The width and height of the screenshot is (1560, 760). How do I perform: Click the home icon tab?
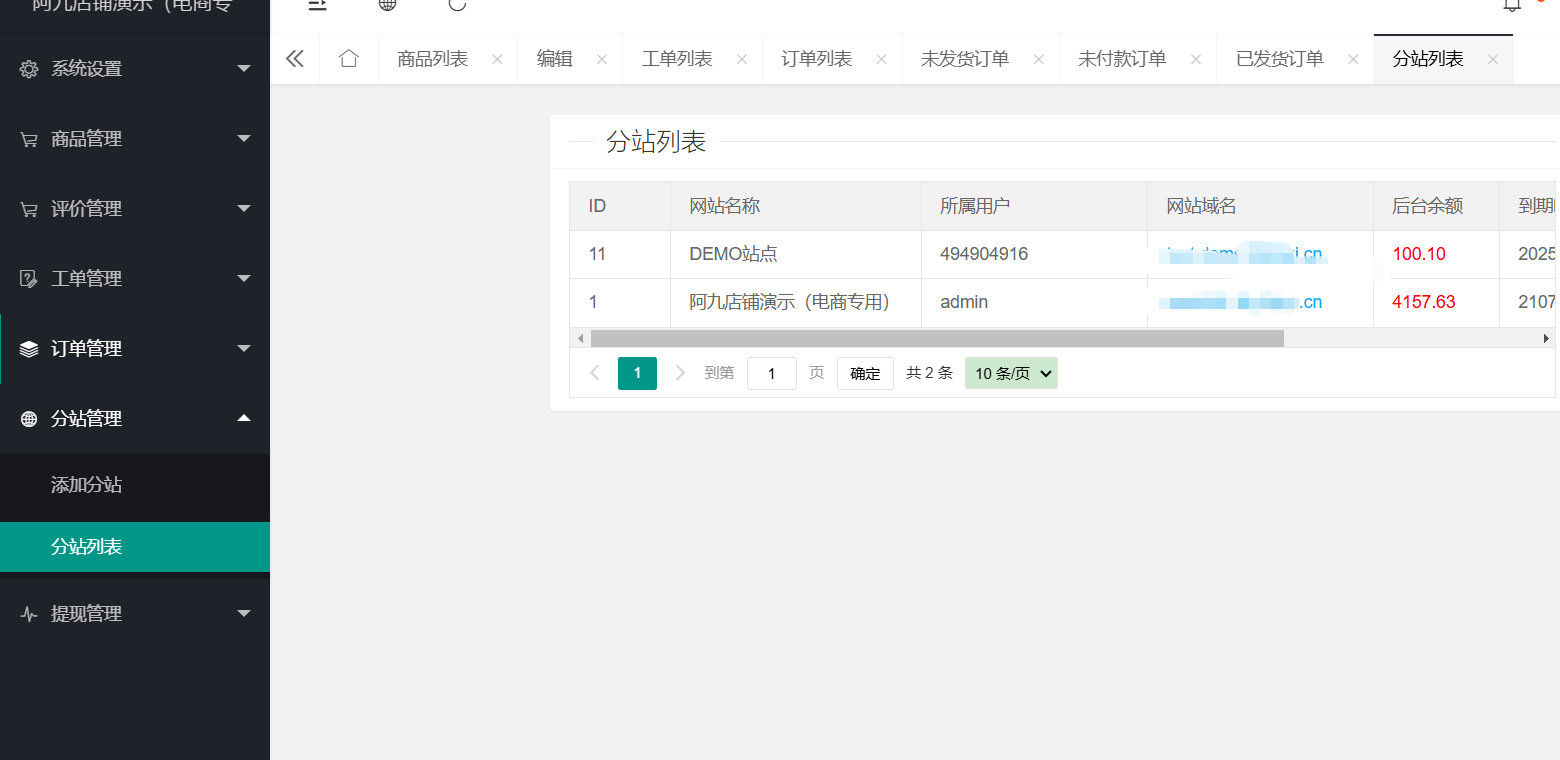[x=348, y=59]
